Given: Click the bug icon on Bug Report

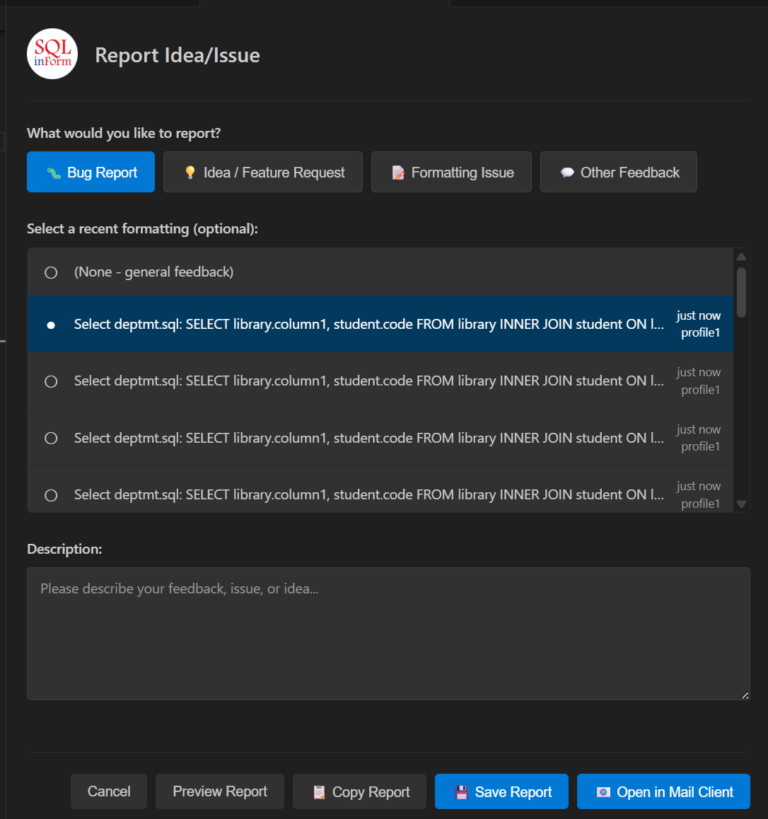Looking at the screenshot, I should [53, 173].
